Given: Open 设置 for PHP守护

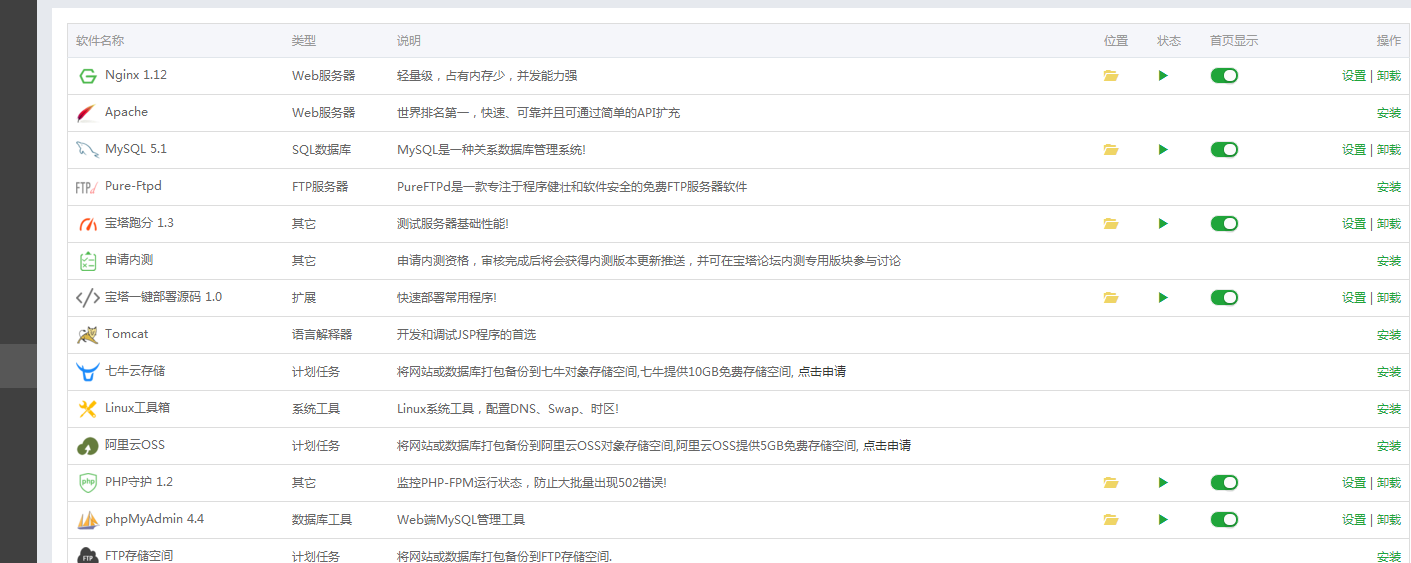Looking at the screenshot, I should 1354,483.
